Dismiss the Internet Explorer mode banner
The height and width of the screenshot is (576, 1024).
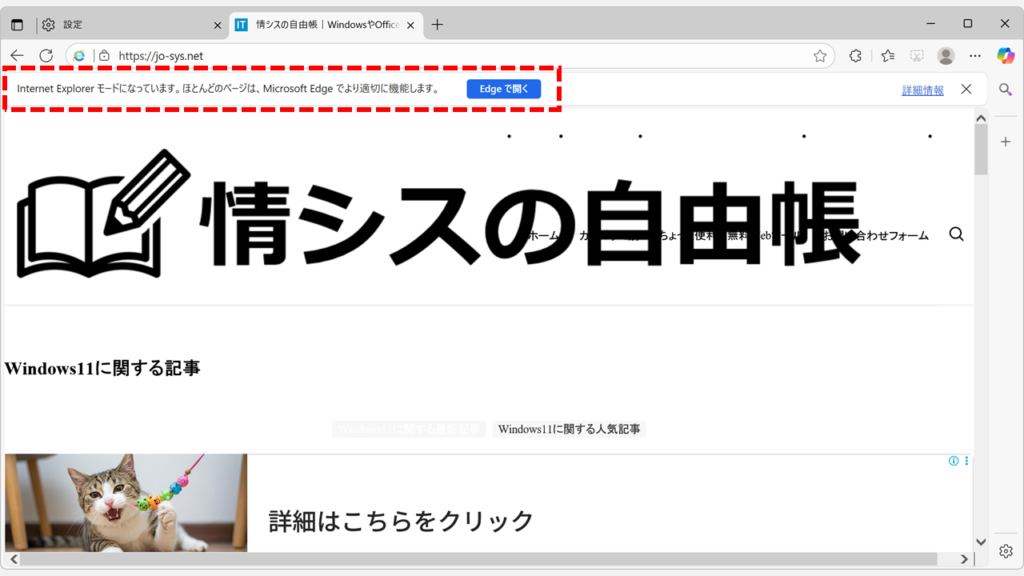tap(966, 89)
